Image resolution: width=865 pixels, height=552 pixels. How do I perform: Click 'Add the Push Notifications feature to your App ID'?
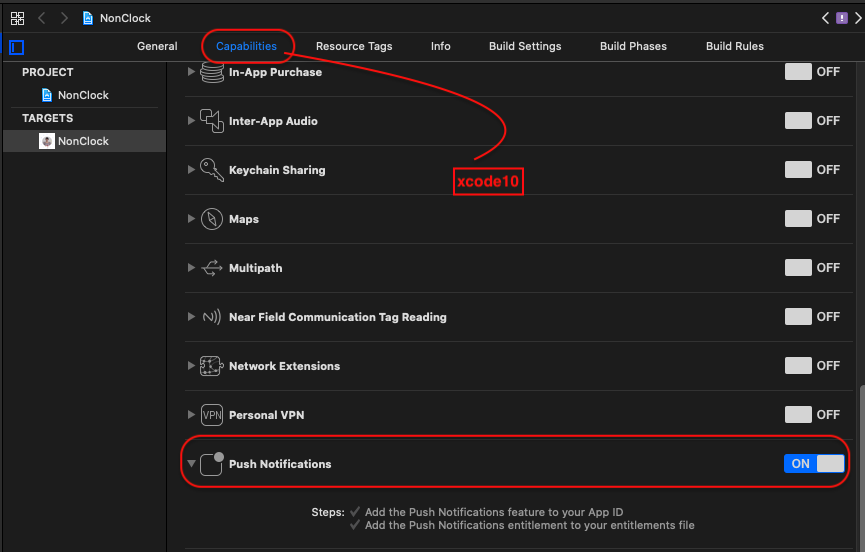pos(494,512)
